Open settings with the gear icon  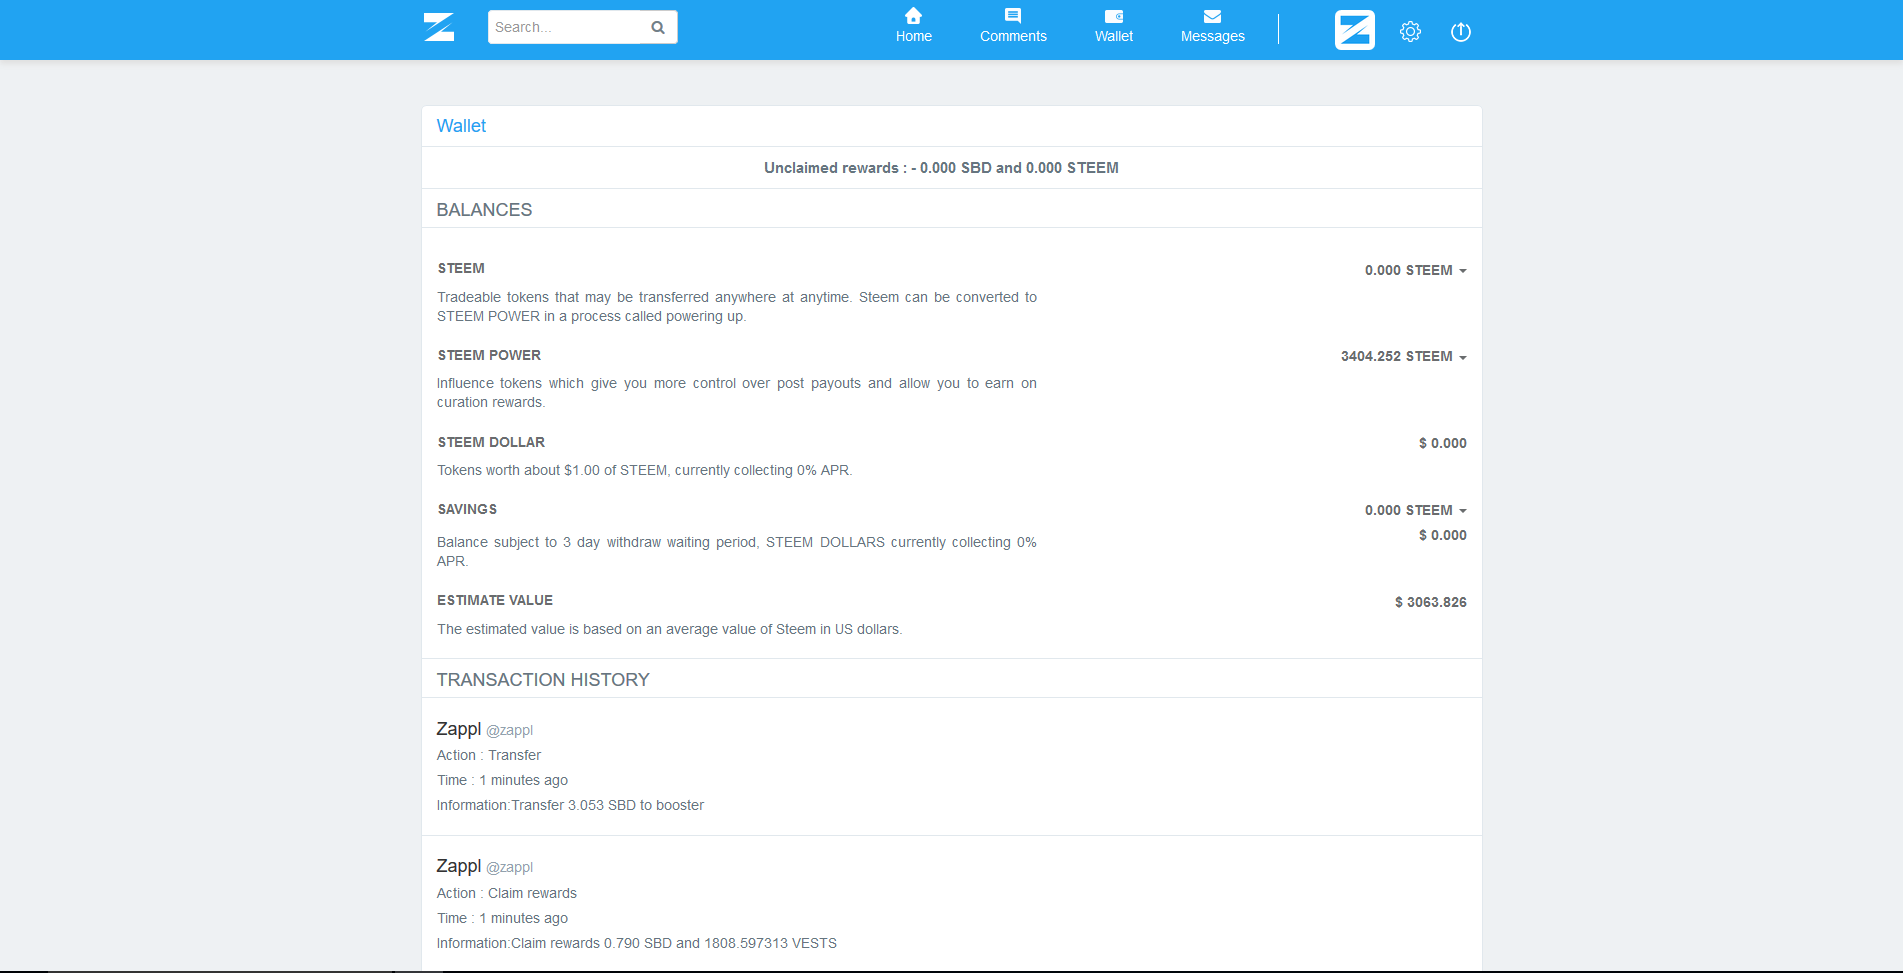1410,31
